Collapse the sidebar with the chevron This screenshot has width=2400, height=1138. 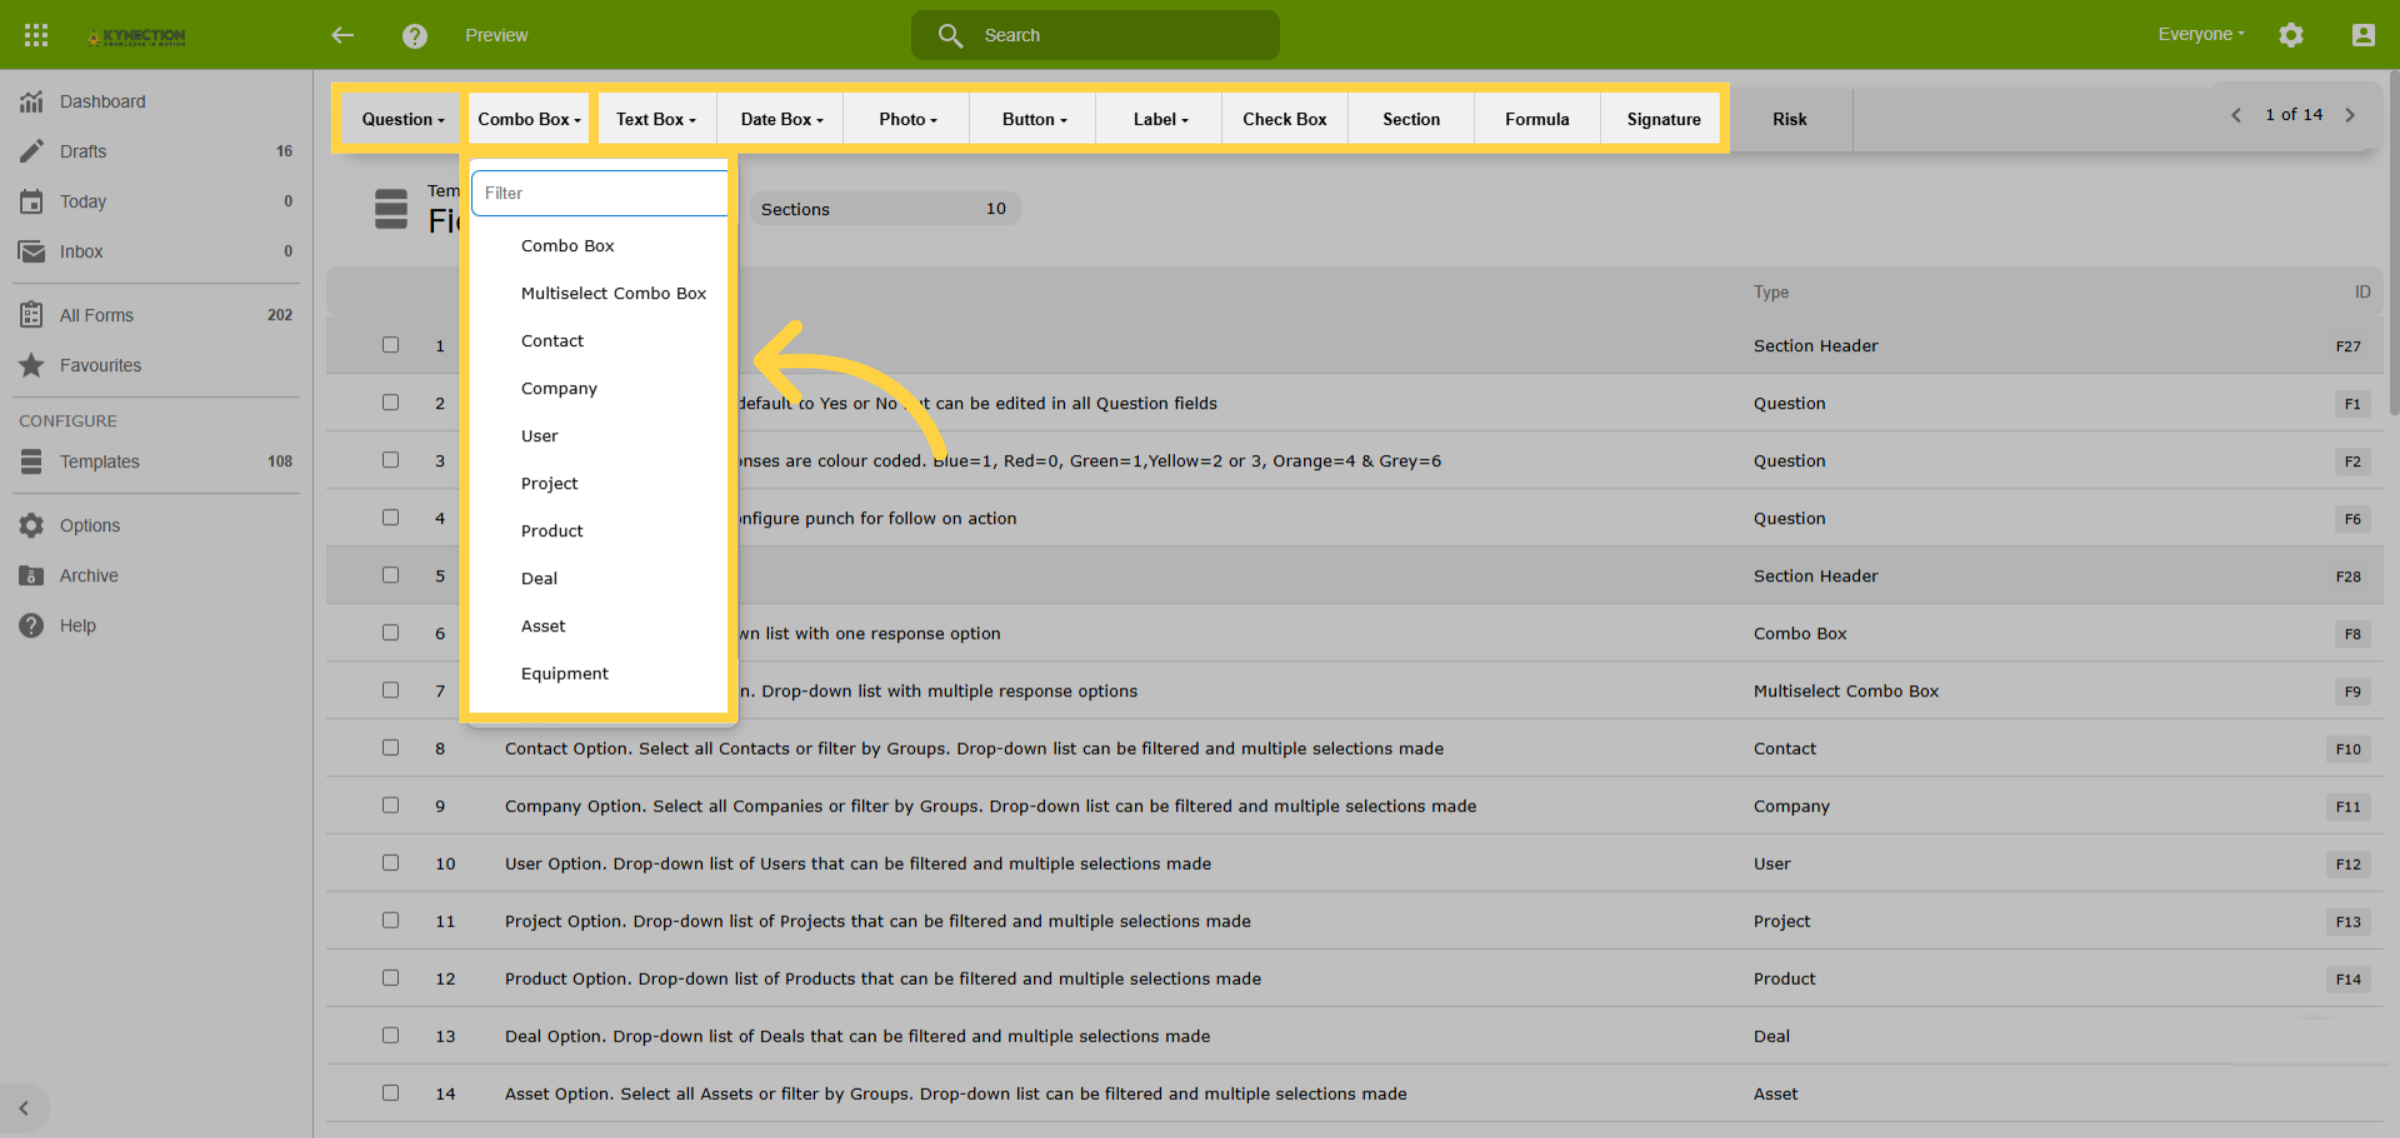point(24,1108)
